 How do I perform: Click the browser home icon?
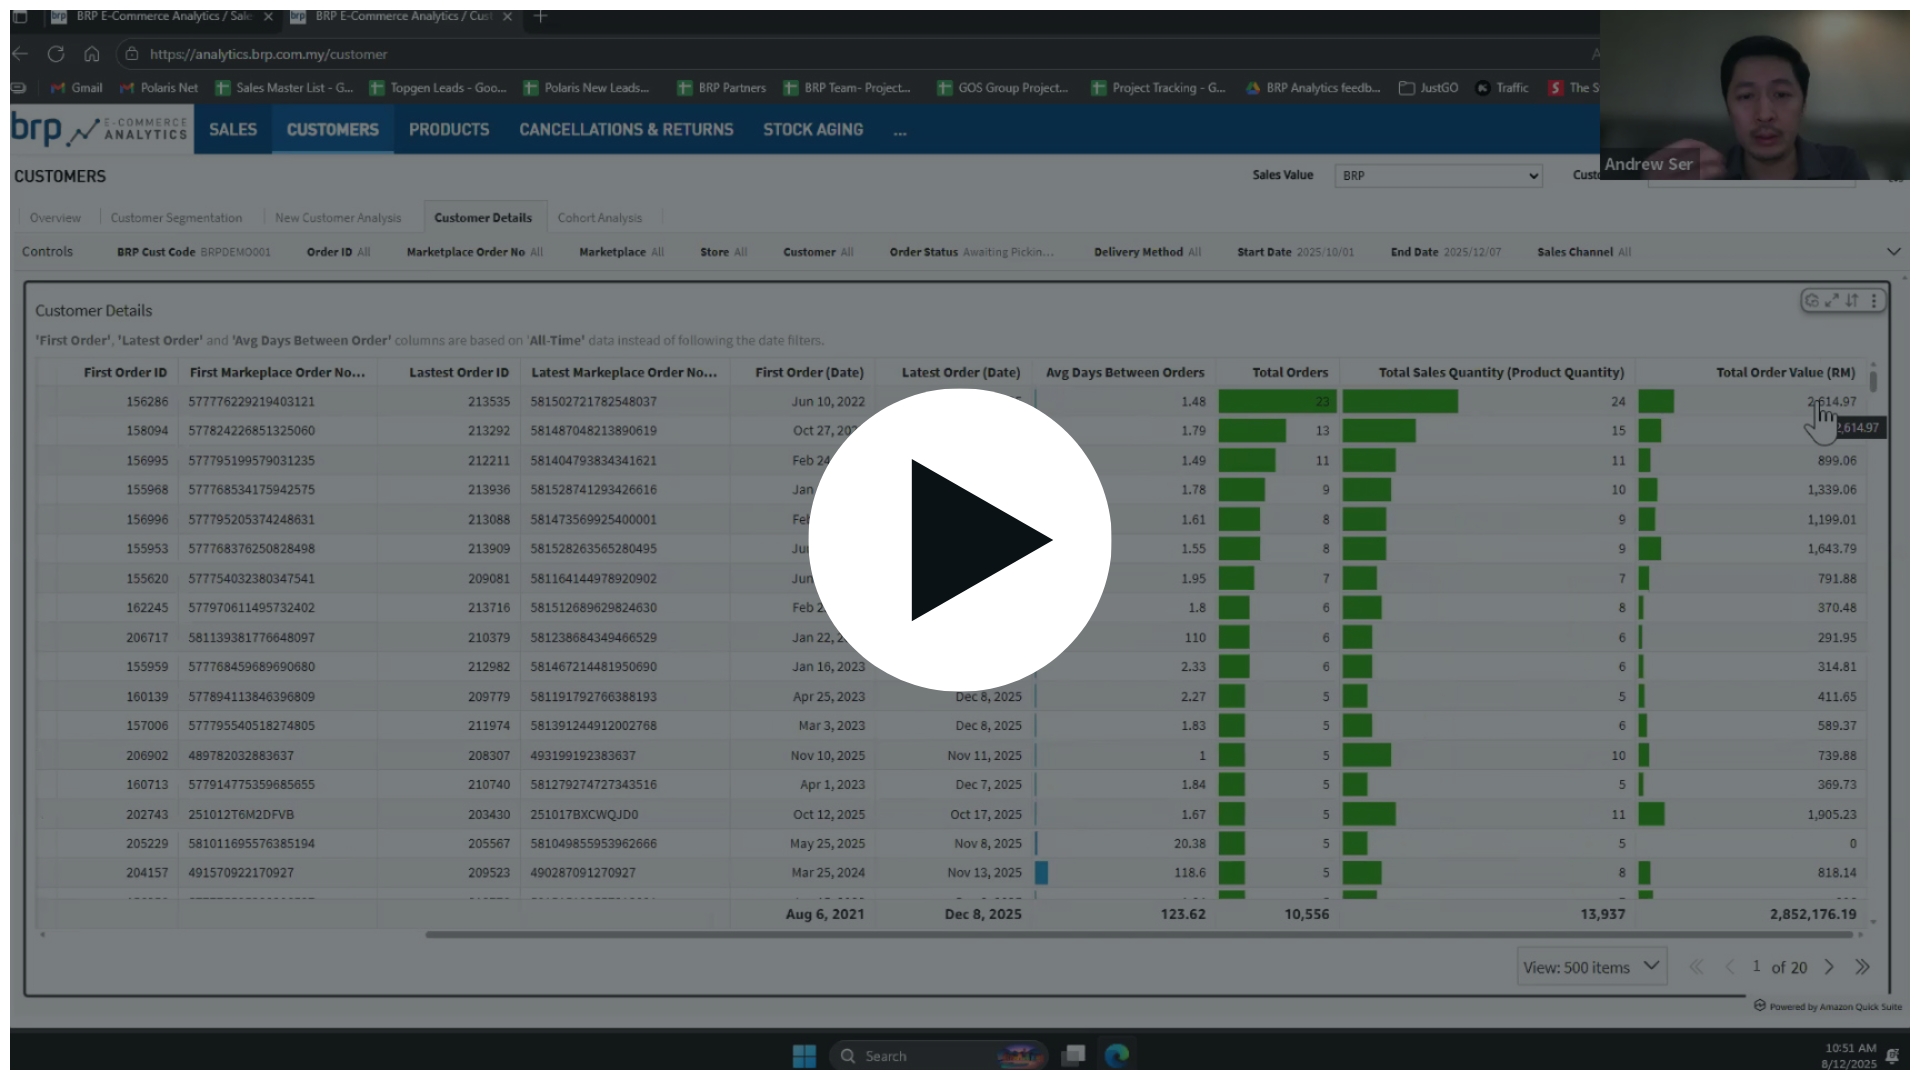coord(92,54)
